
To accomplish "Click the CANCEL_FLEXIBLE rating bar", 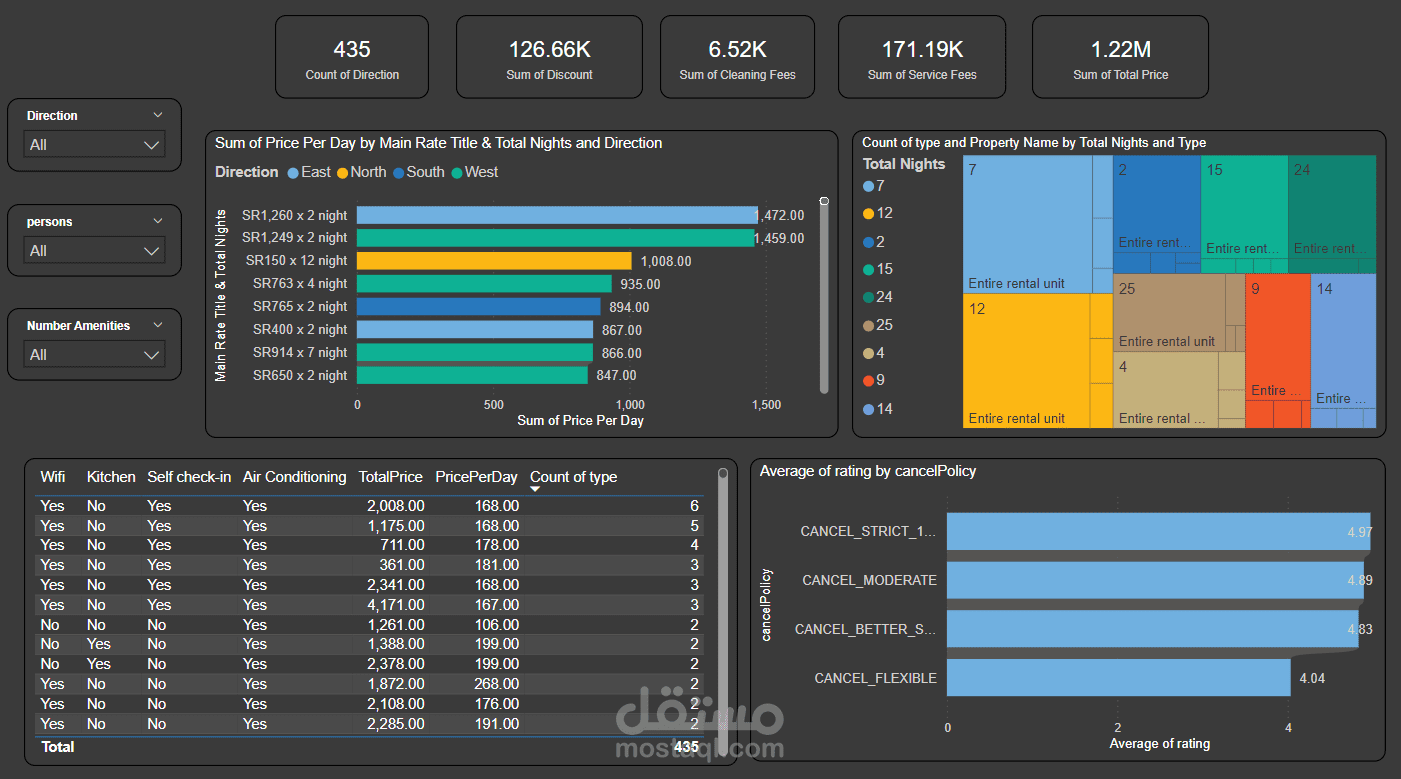I will click(x=1119, y=678).
